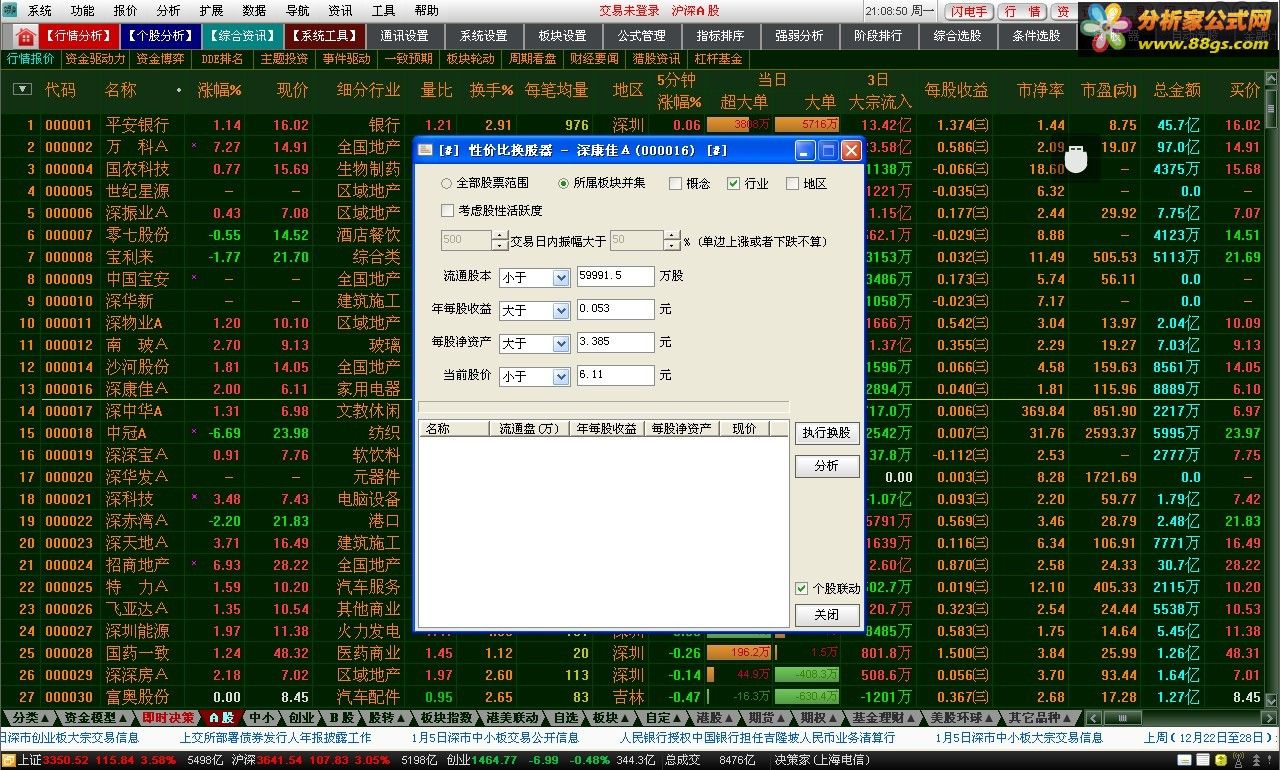Viewport: 1280px width, 770px height.
Task: Click the application logo icon in the title bar
Action: (9, 10)
